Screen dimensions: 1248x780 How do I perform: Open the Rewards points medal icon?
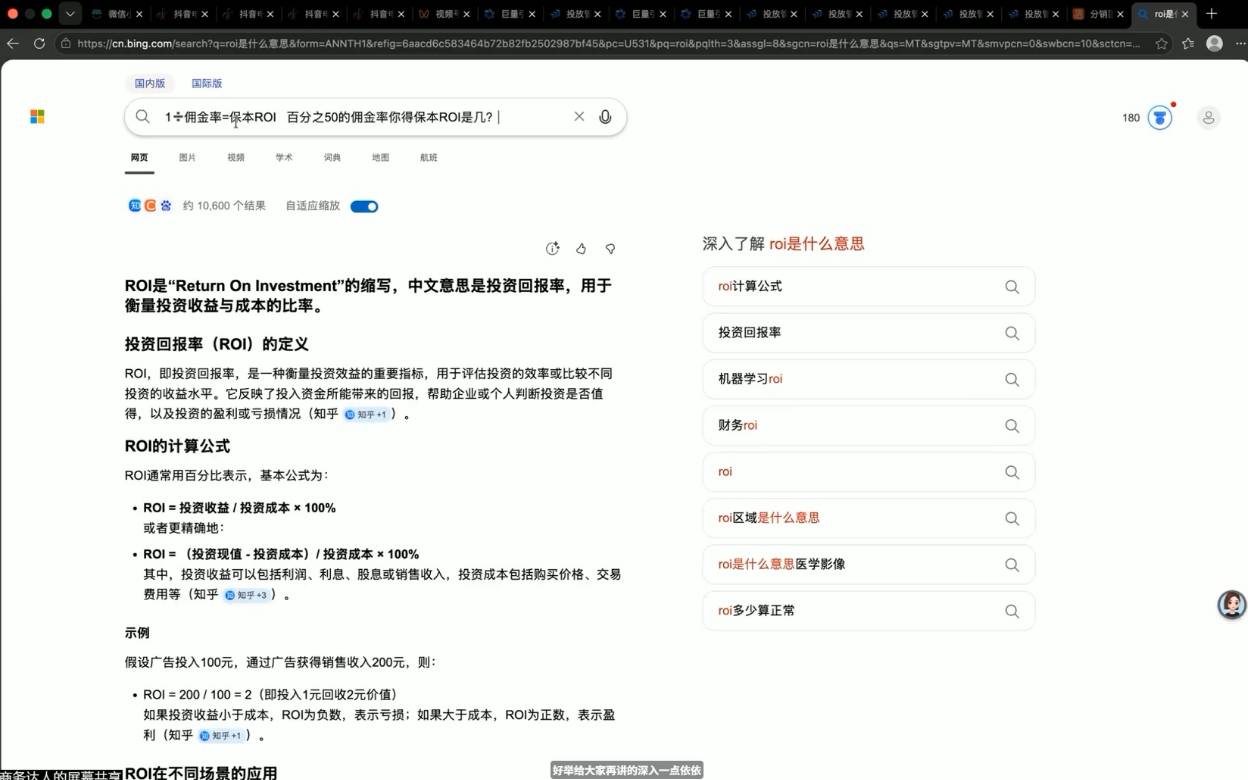click(1160, 117)
